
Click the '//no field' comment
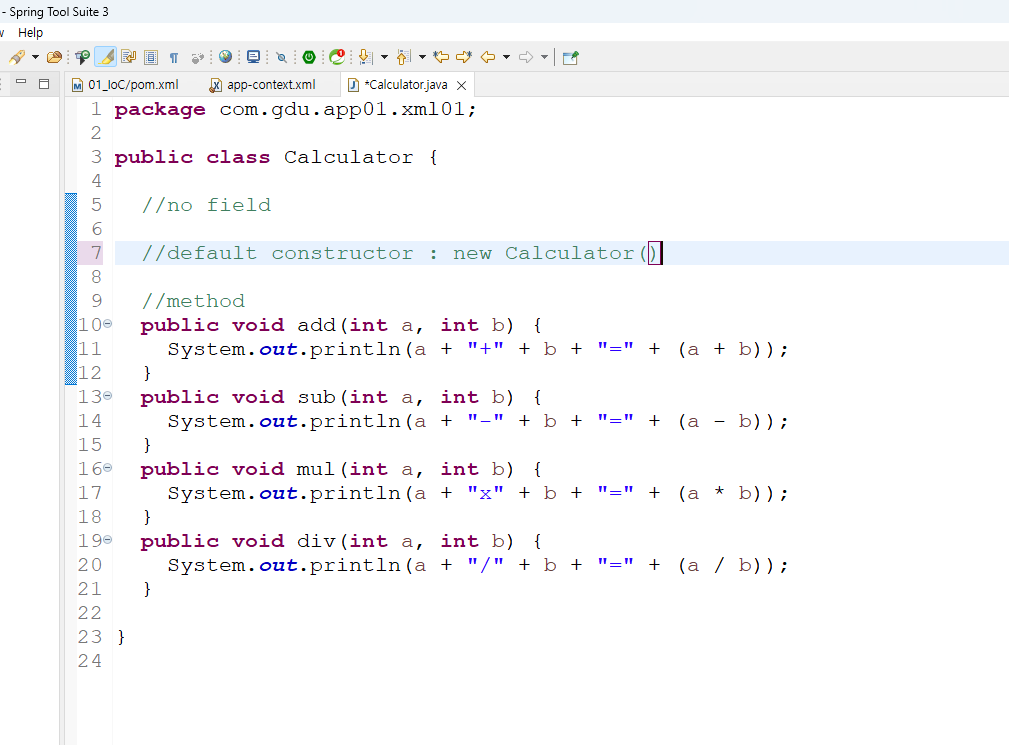pyautogui.click(x=206, y=205)
